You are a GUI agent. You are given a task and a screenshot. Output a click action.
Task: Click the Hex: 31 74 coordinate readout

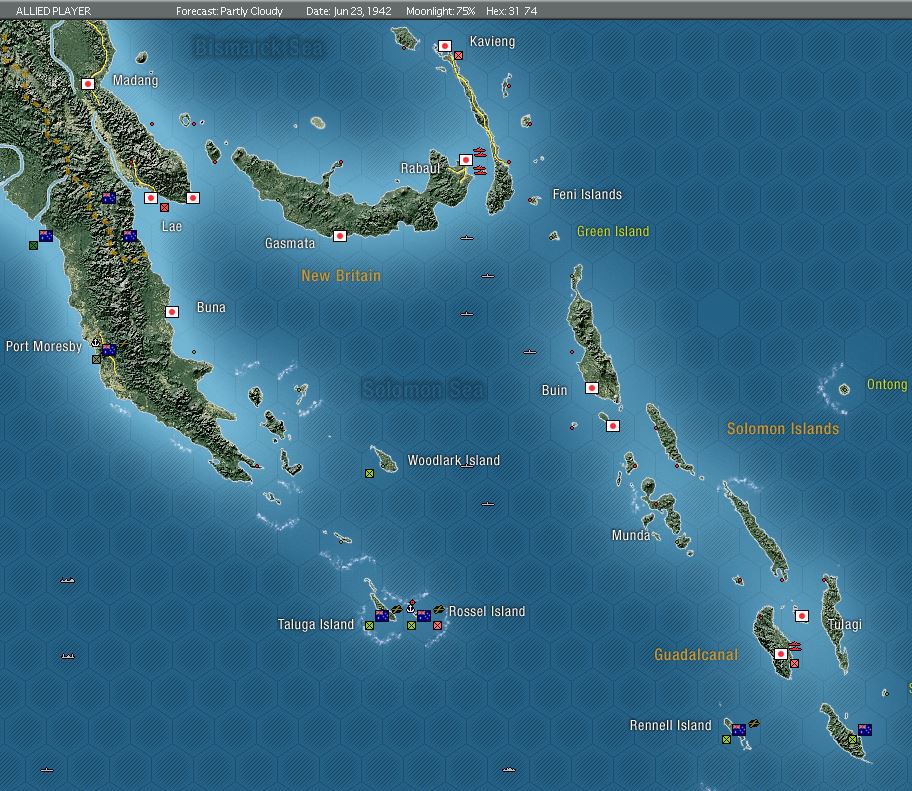512,11
